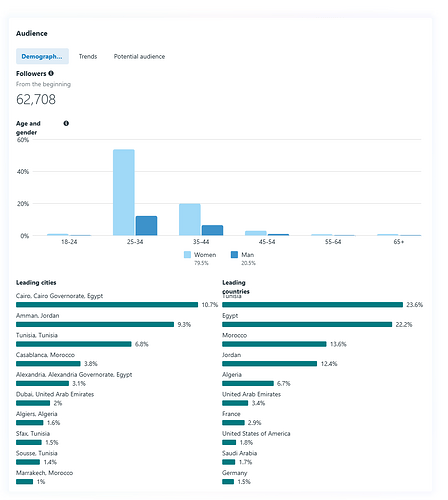
Task: Select the Women bar for ages 35-44
Action: pos(190,220)
